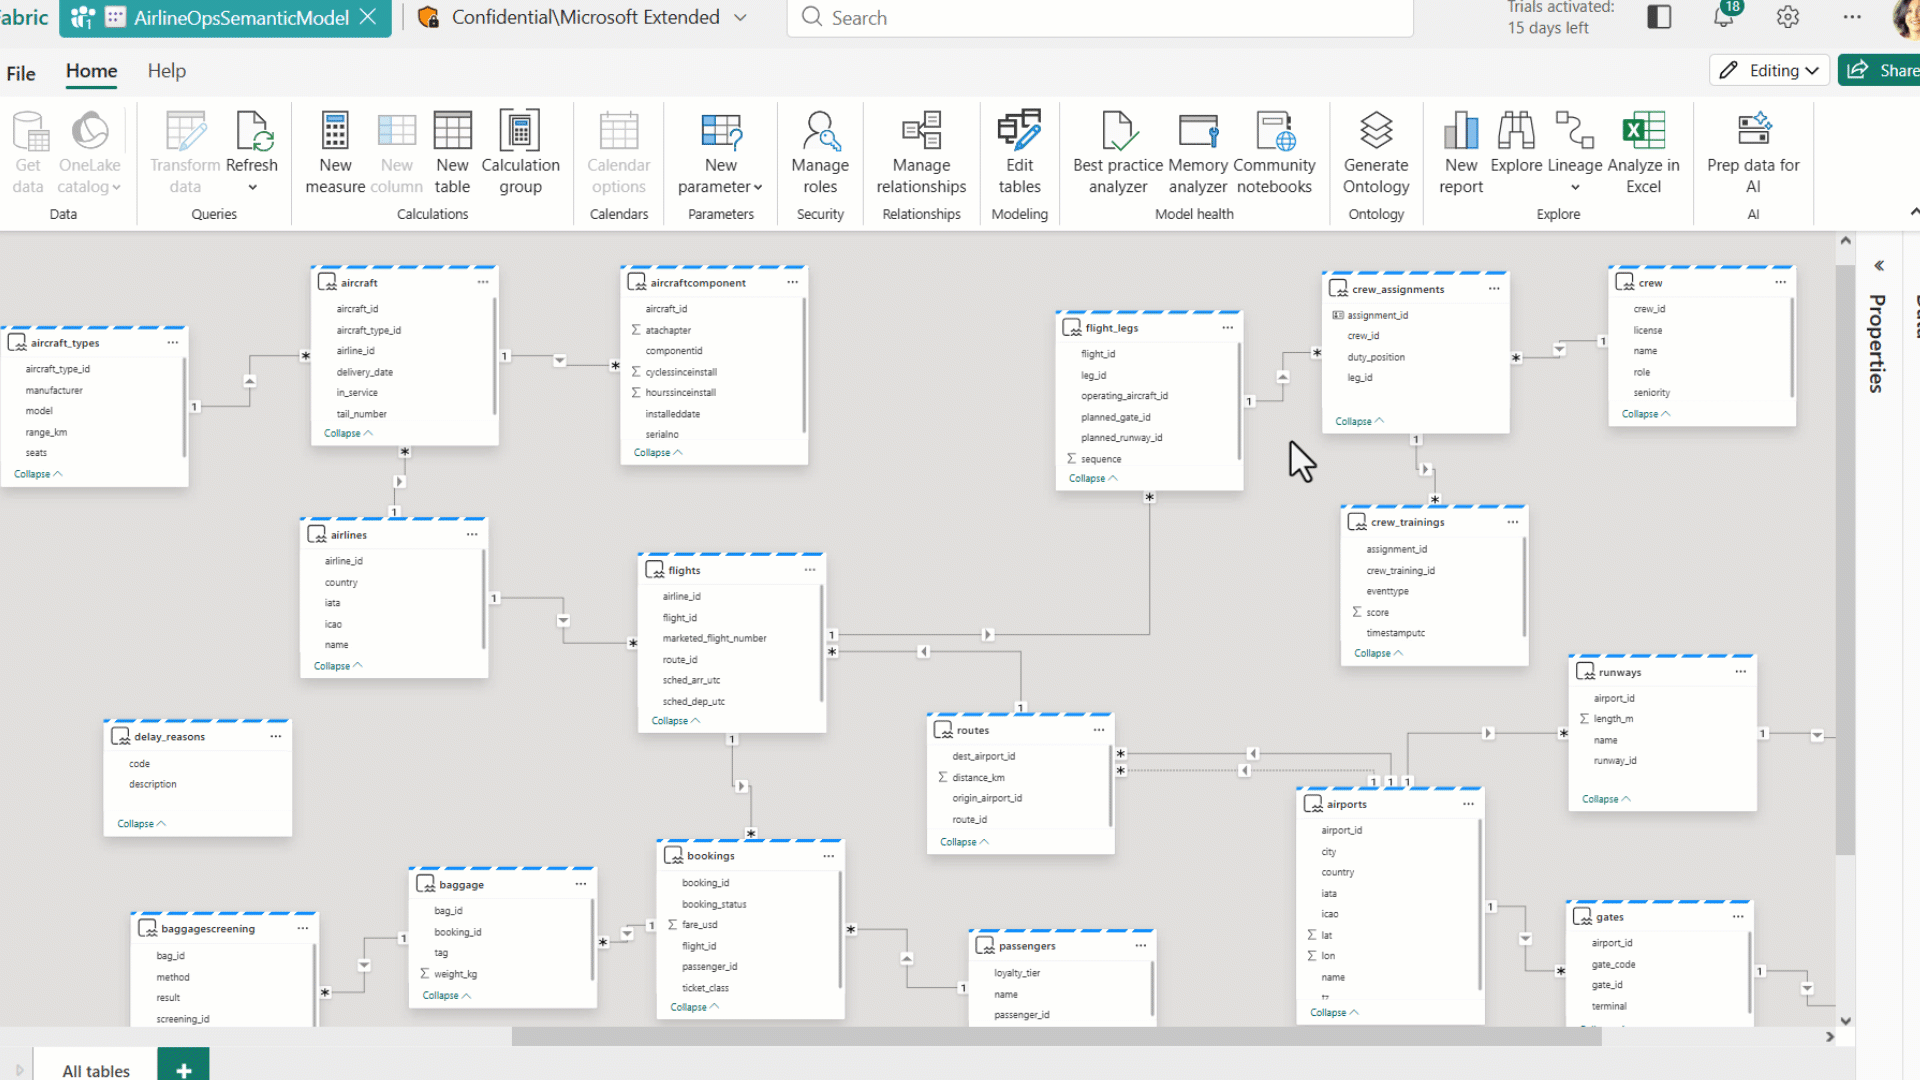The height and width of the screenshot is (1080, 1920).
Task: Open the sensitivity label dropdown
Action: pyautogui.click(x=740, y=17)
